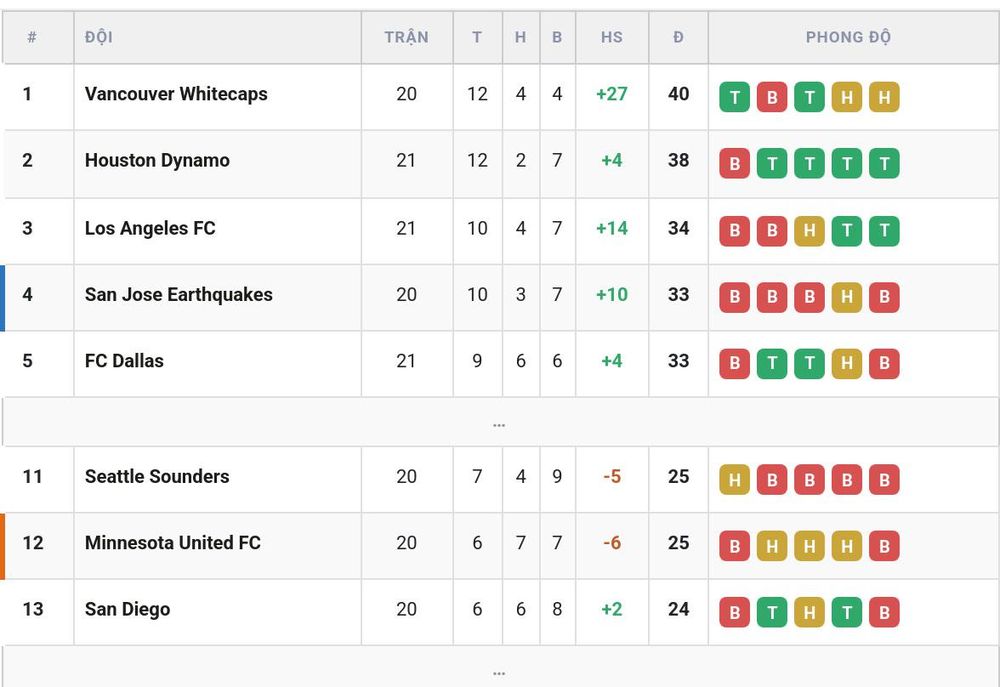The height and width of the screenshot is (687, 1000).
Task: Open the Vancouver Whitecaps team link
Action: [x=176, y=94]
